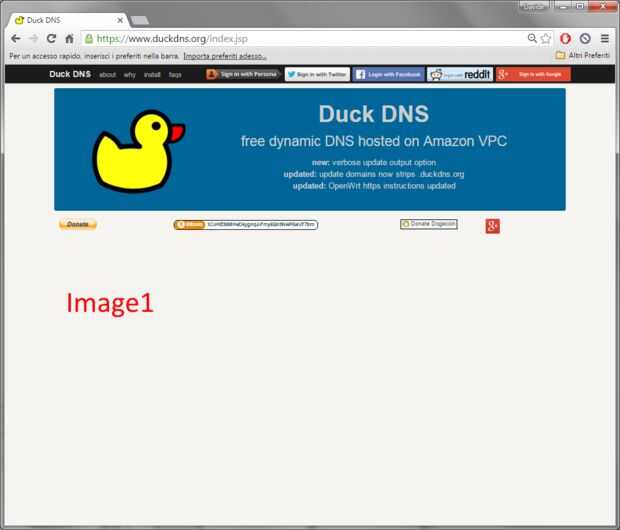
Task: Click the PayPal Donate button
Action: coord(78,225)
